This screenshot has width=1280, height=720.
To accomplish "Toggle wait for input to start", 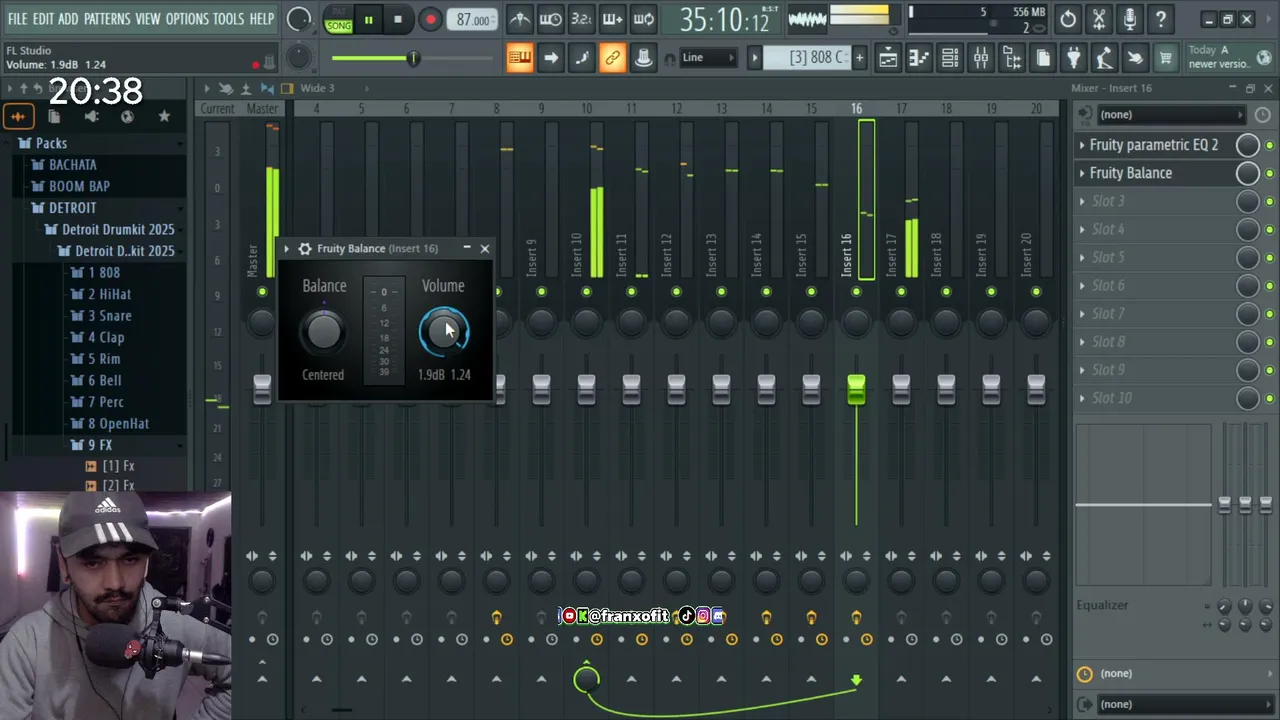I will tap(550, 19).
